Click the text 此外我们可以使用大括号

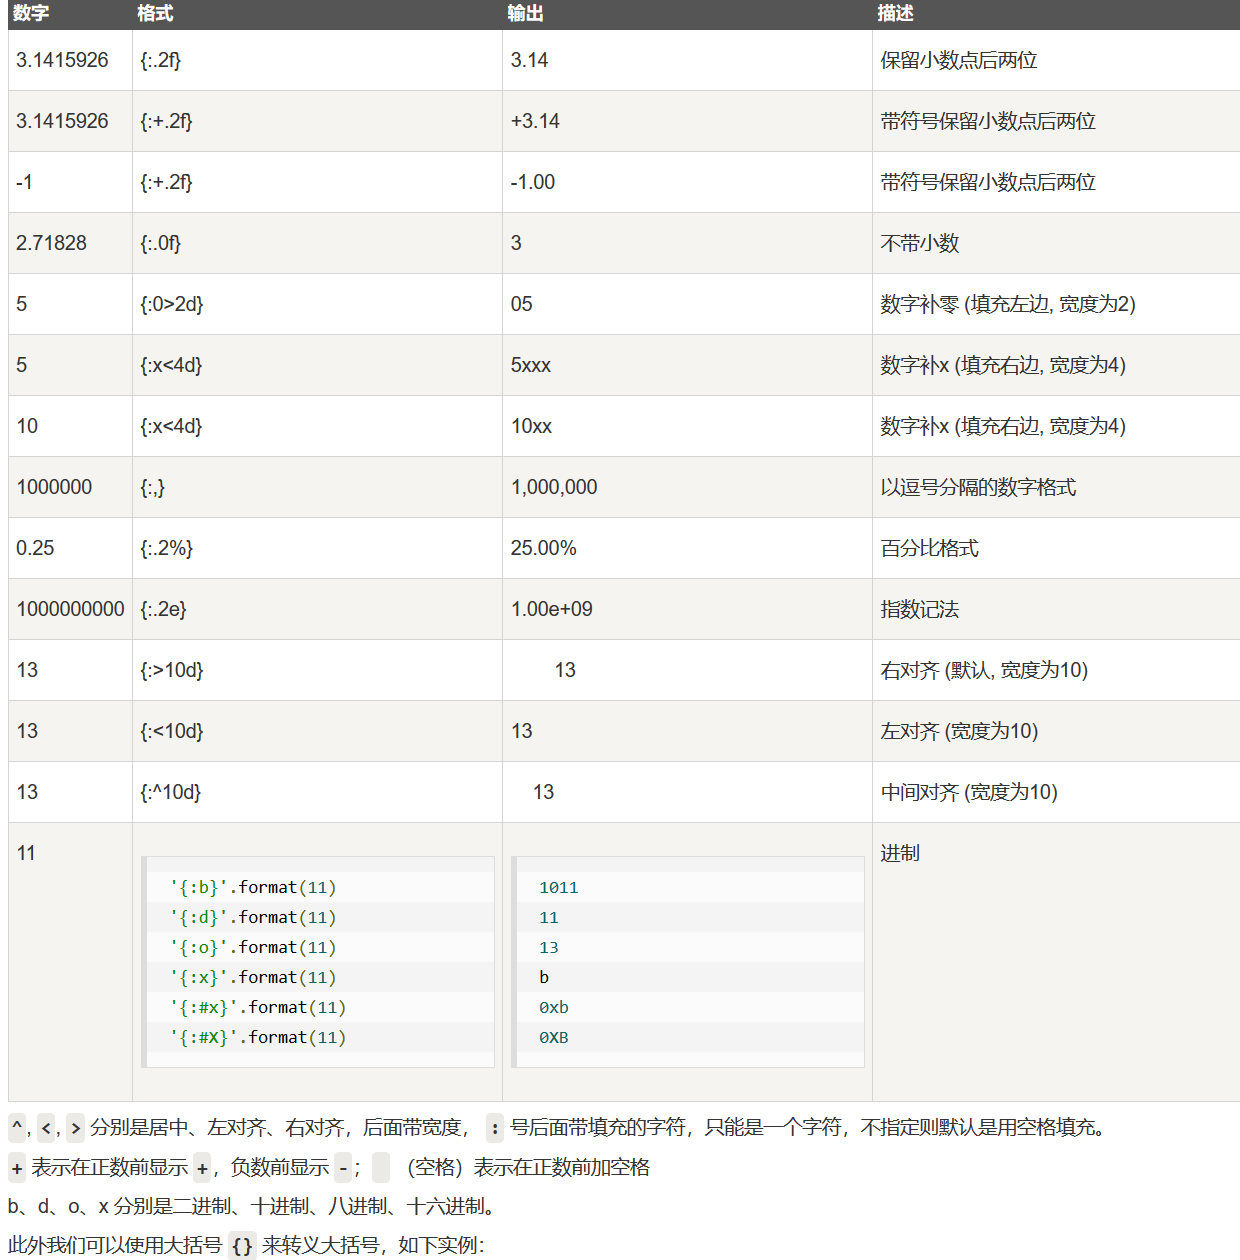115,1245
